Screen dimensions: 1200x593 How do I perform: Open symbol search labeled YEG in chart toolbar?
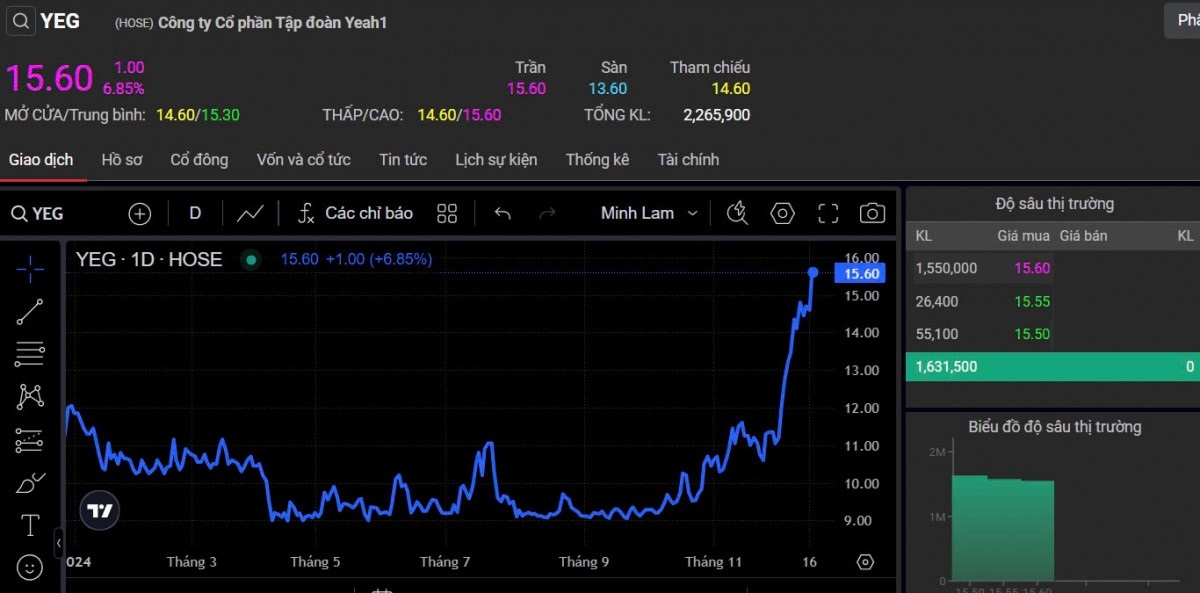click(x=37, y=213)
